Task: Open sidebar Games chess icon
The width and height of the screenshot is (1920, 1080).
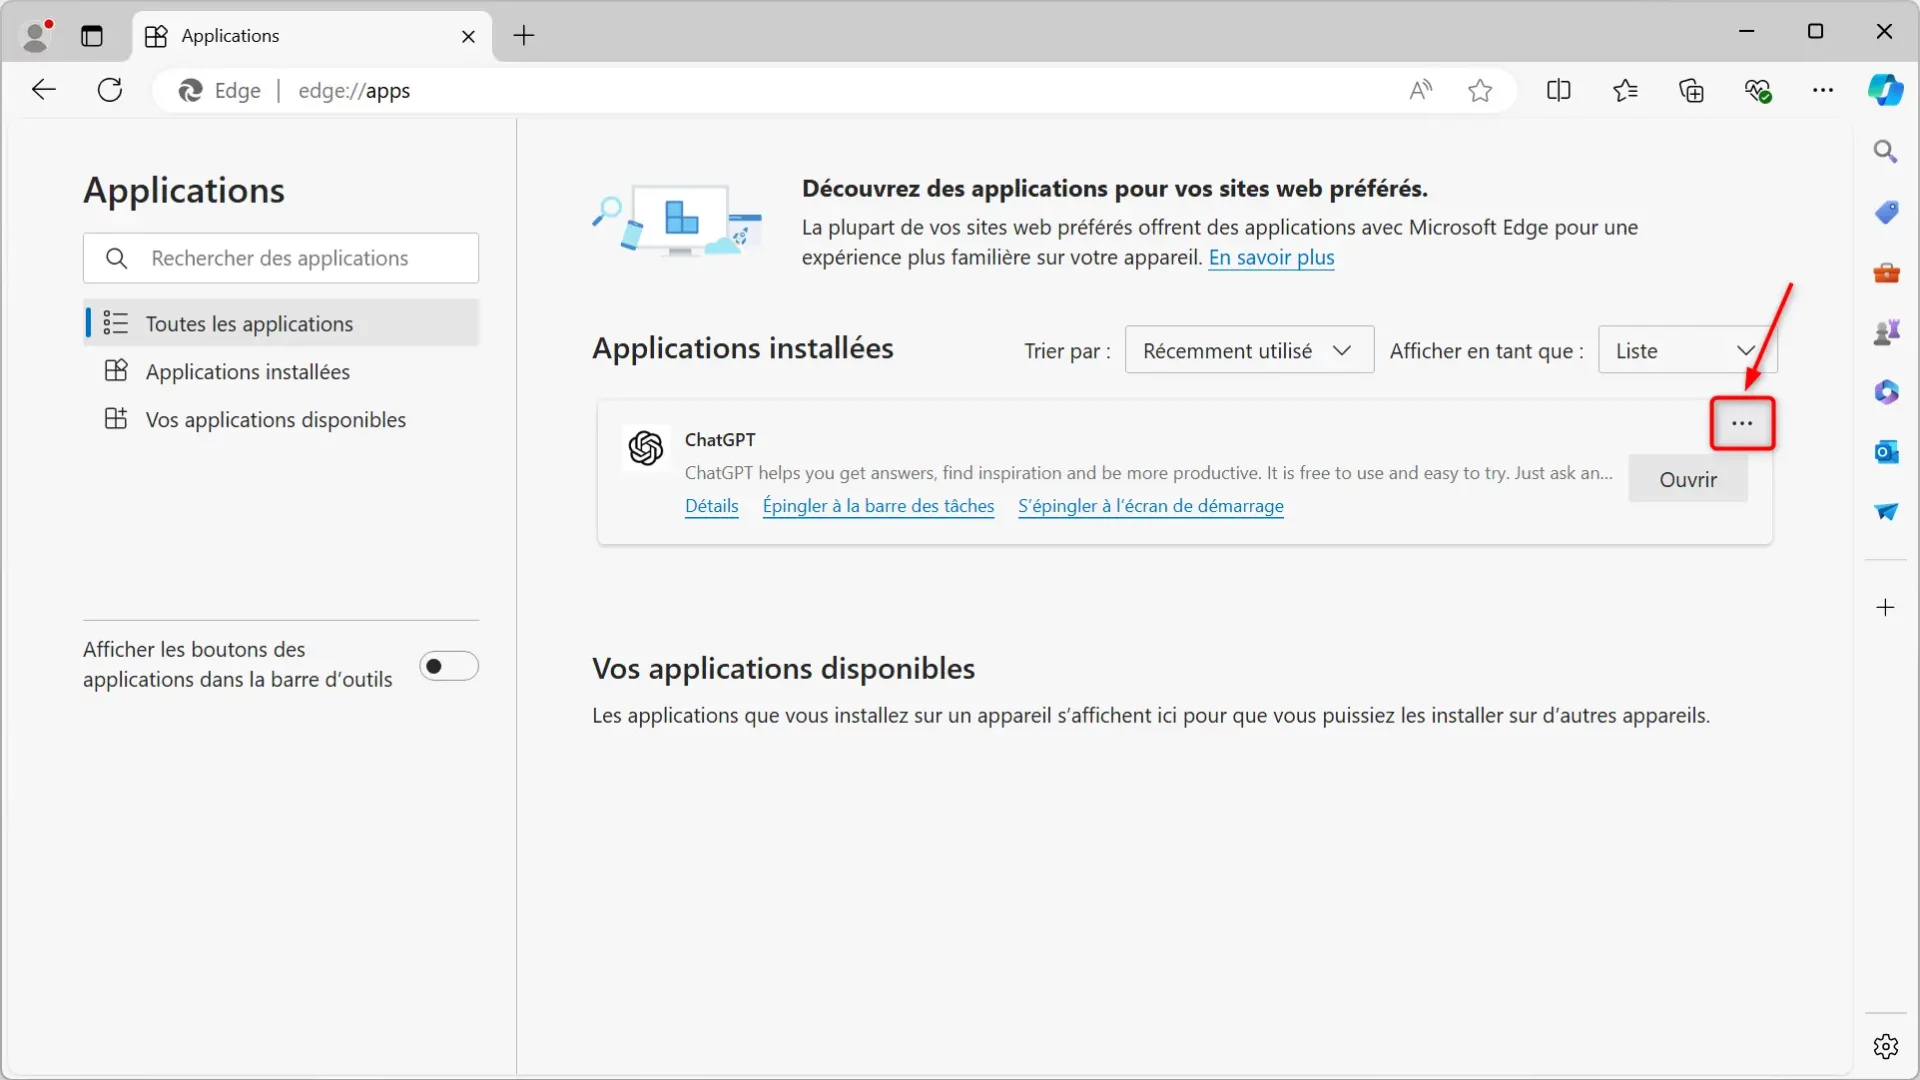Action: tap(1886, 332)
